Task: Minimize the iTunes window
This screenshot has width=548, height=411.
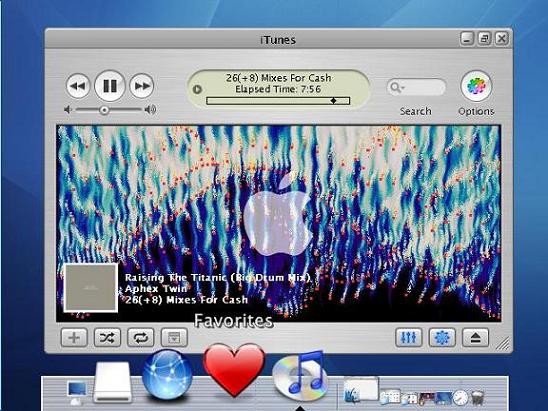Action: tap(467, 38)
